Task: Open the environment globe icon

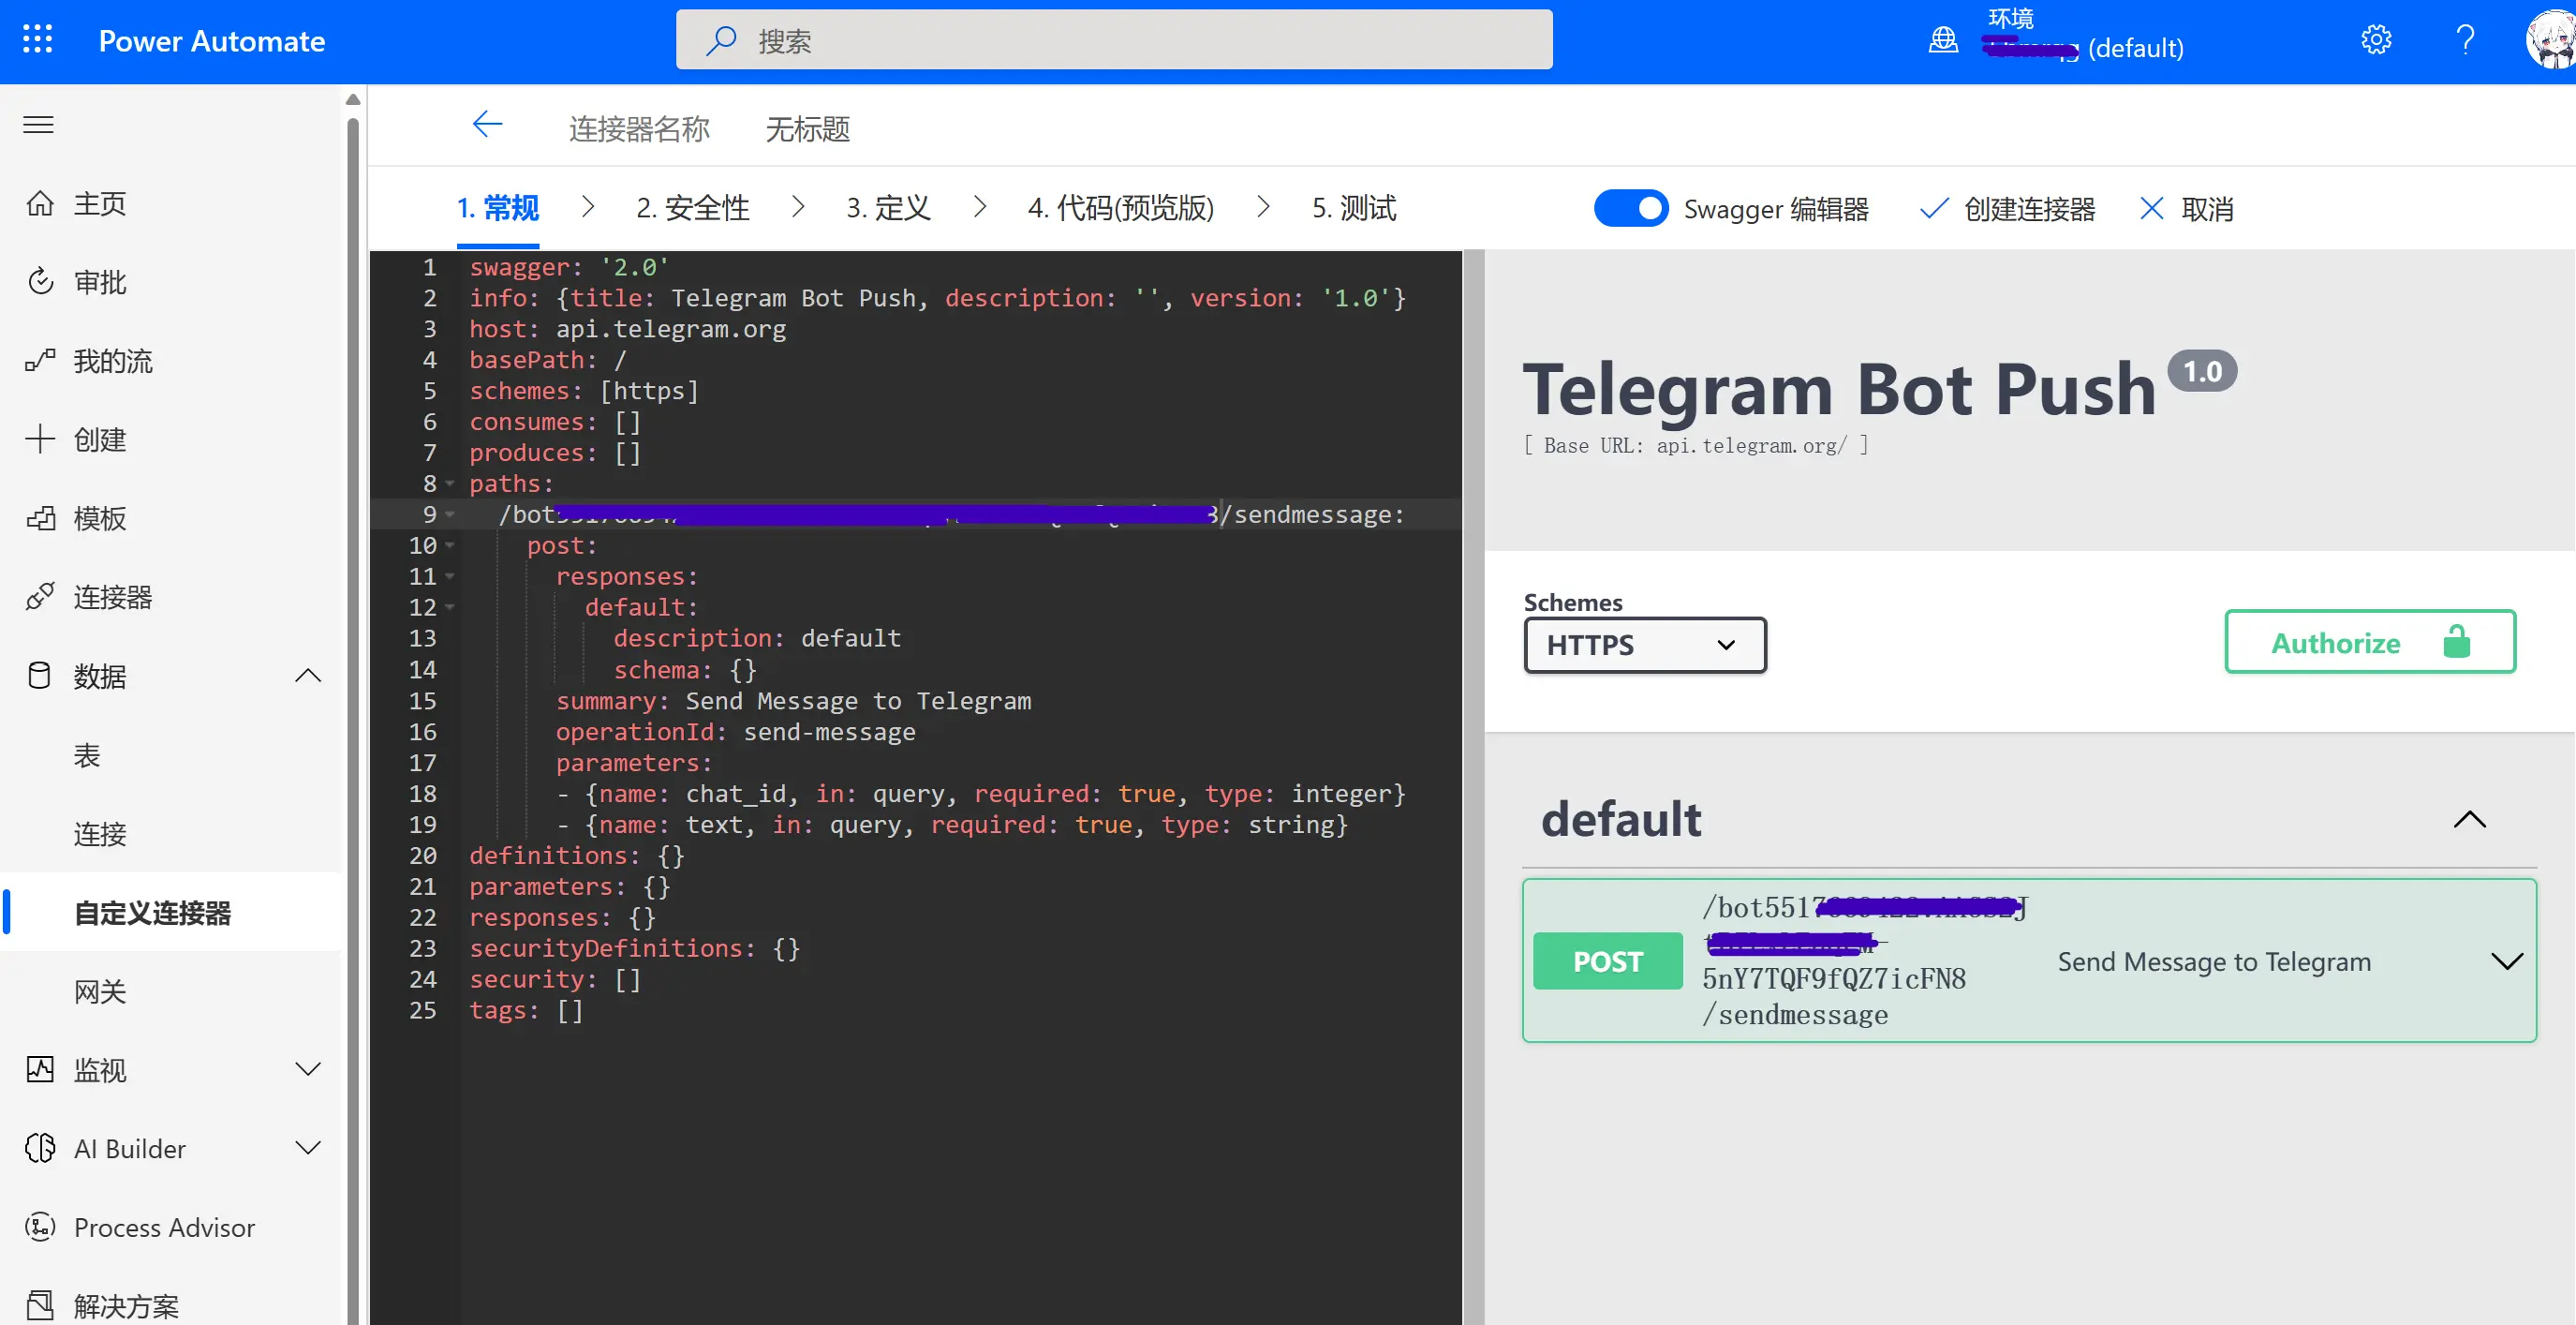Action: (x=1943, y=40)
